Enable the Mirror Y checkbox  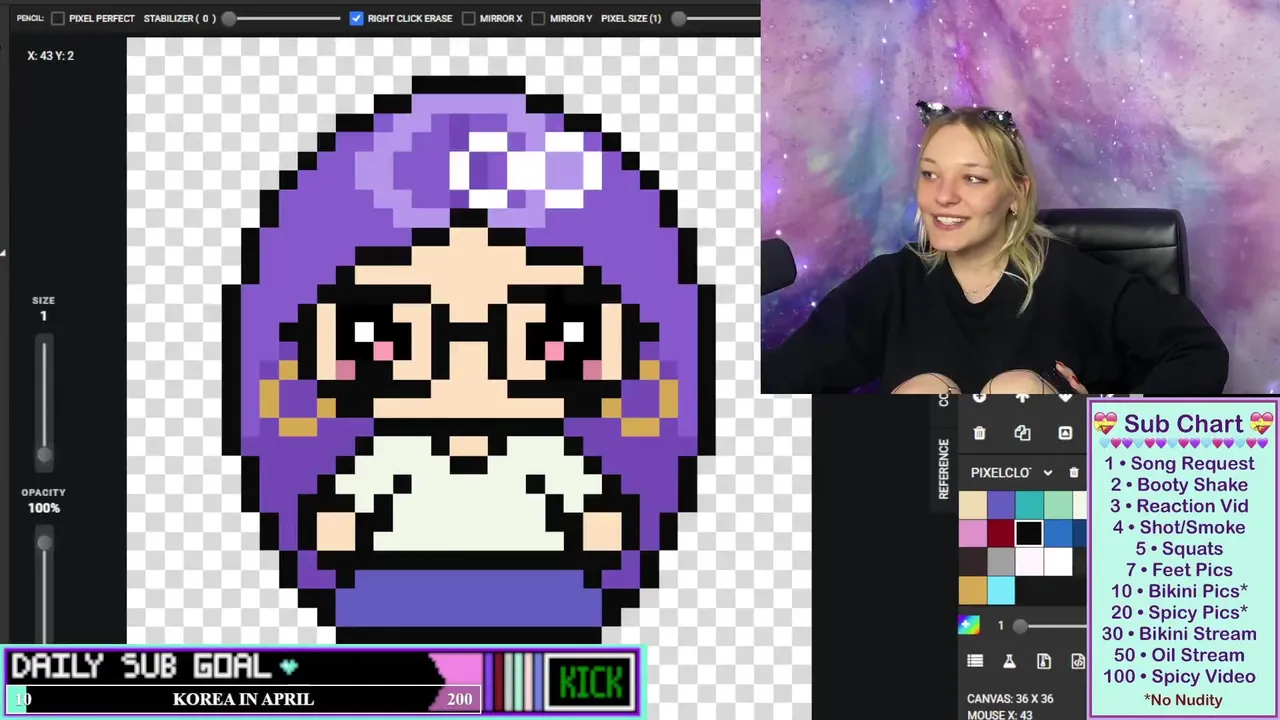538,18
